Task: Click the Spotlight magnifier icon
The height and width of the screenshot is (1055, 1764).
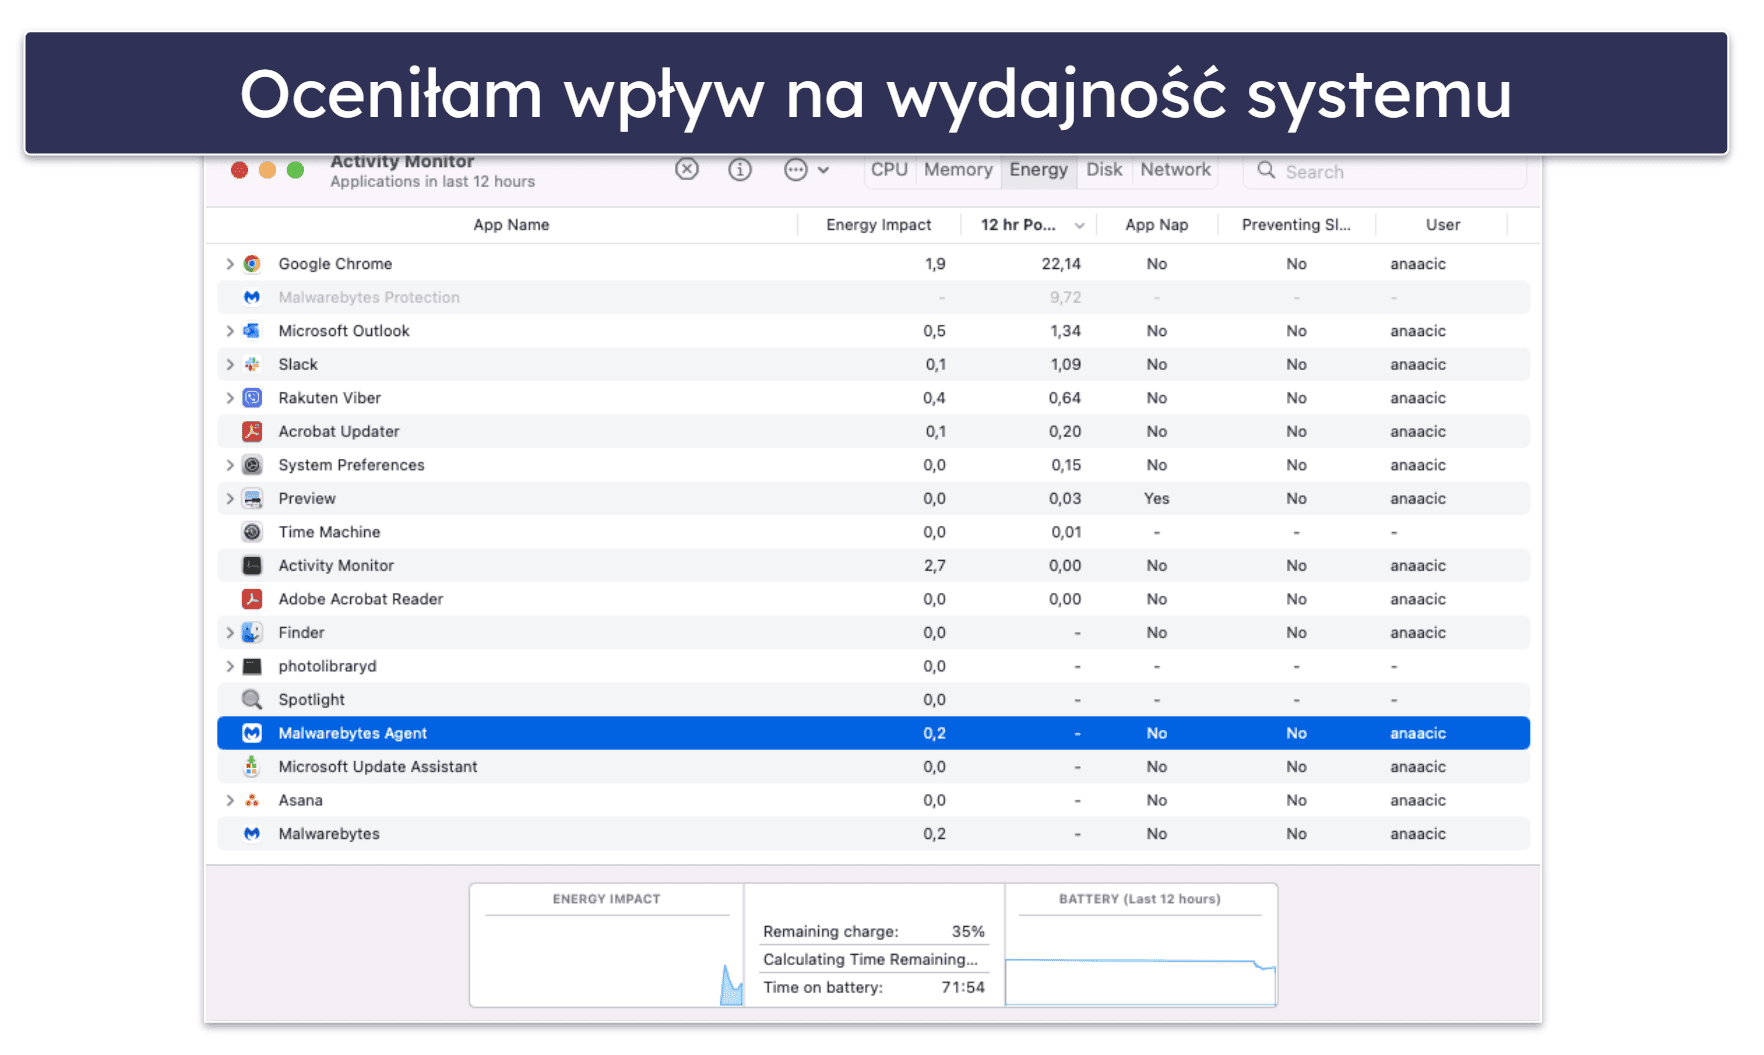Action: point(252,699)
